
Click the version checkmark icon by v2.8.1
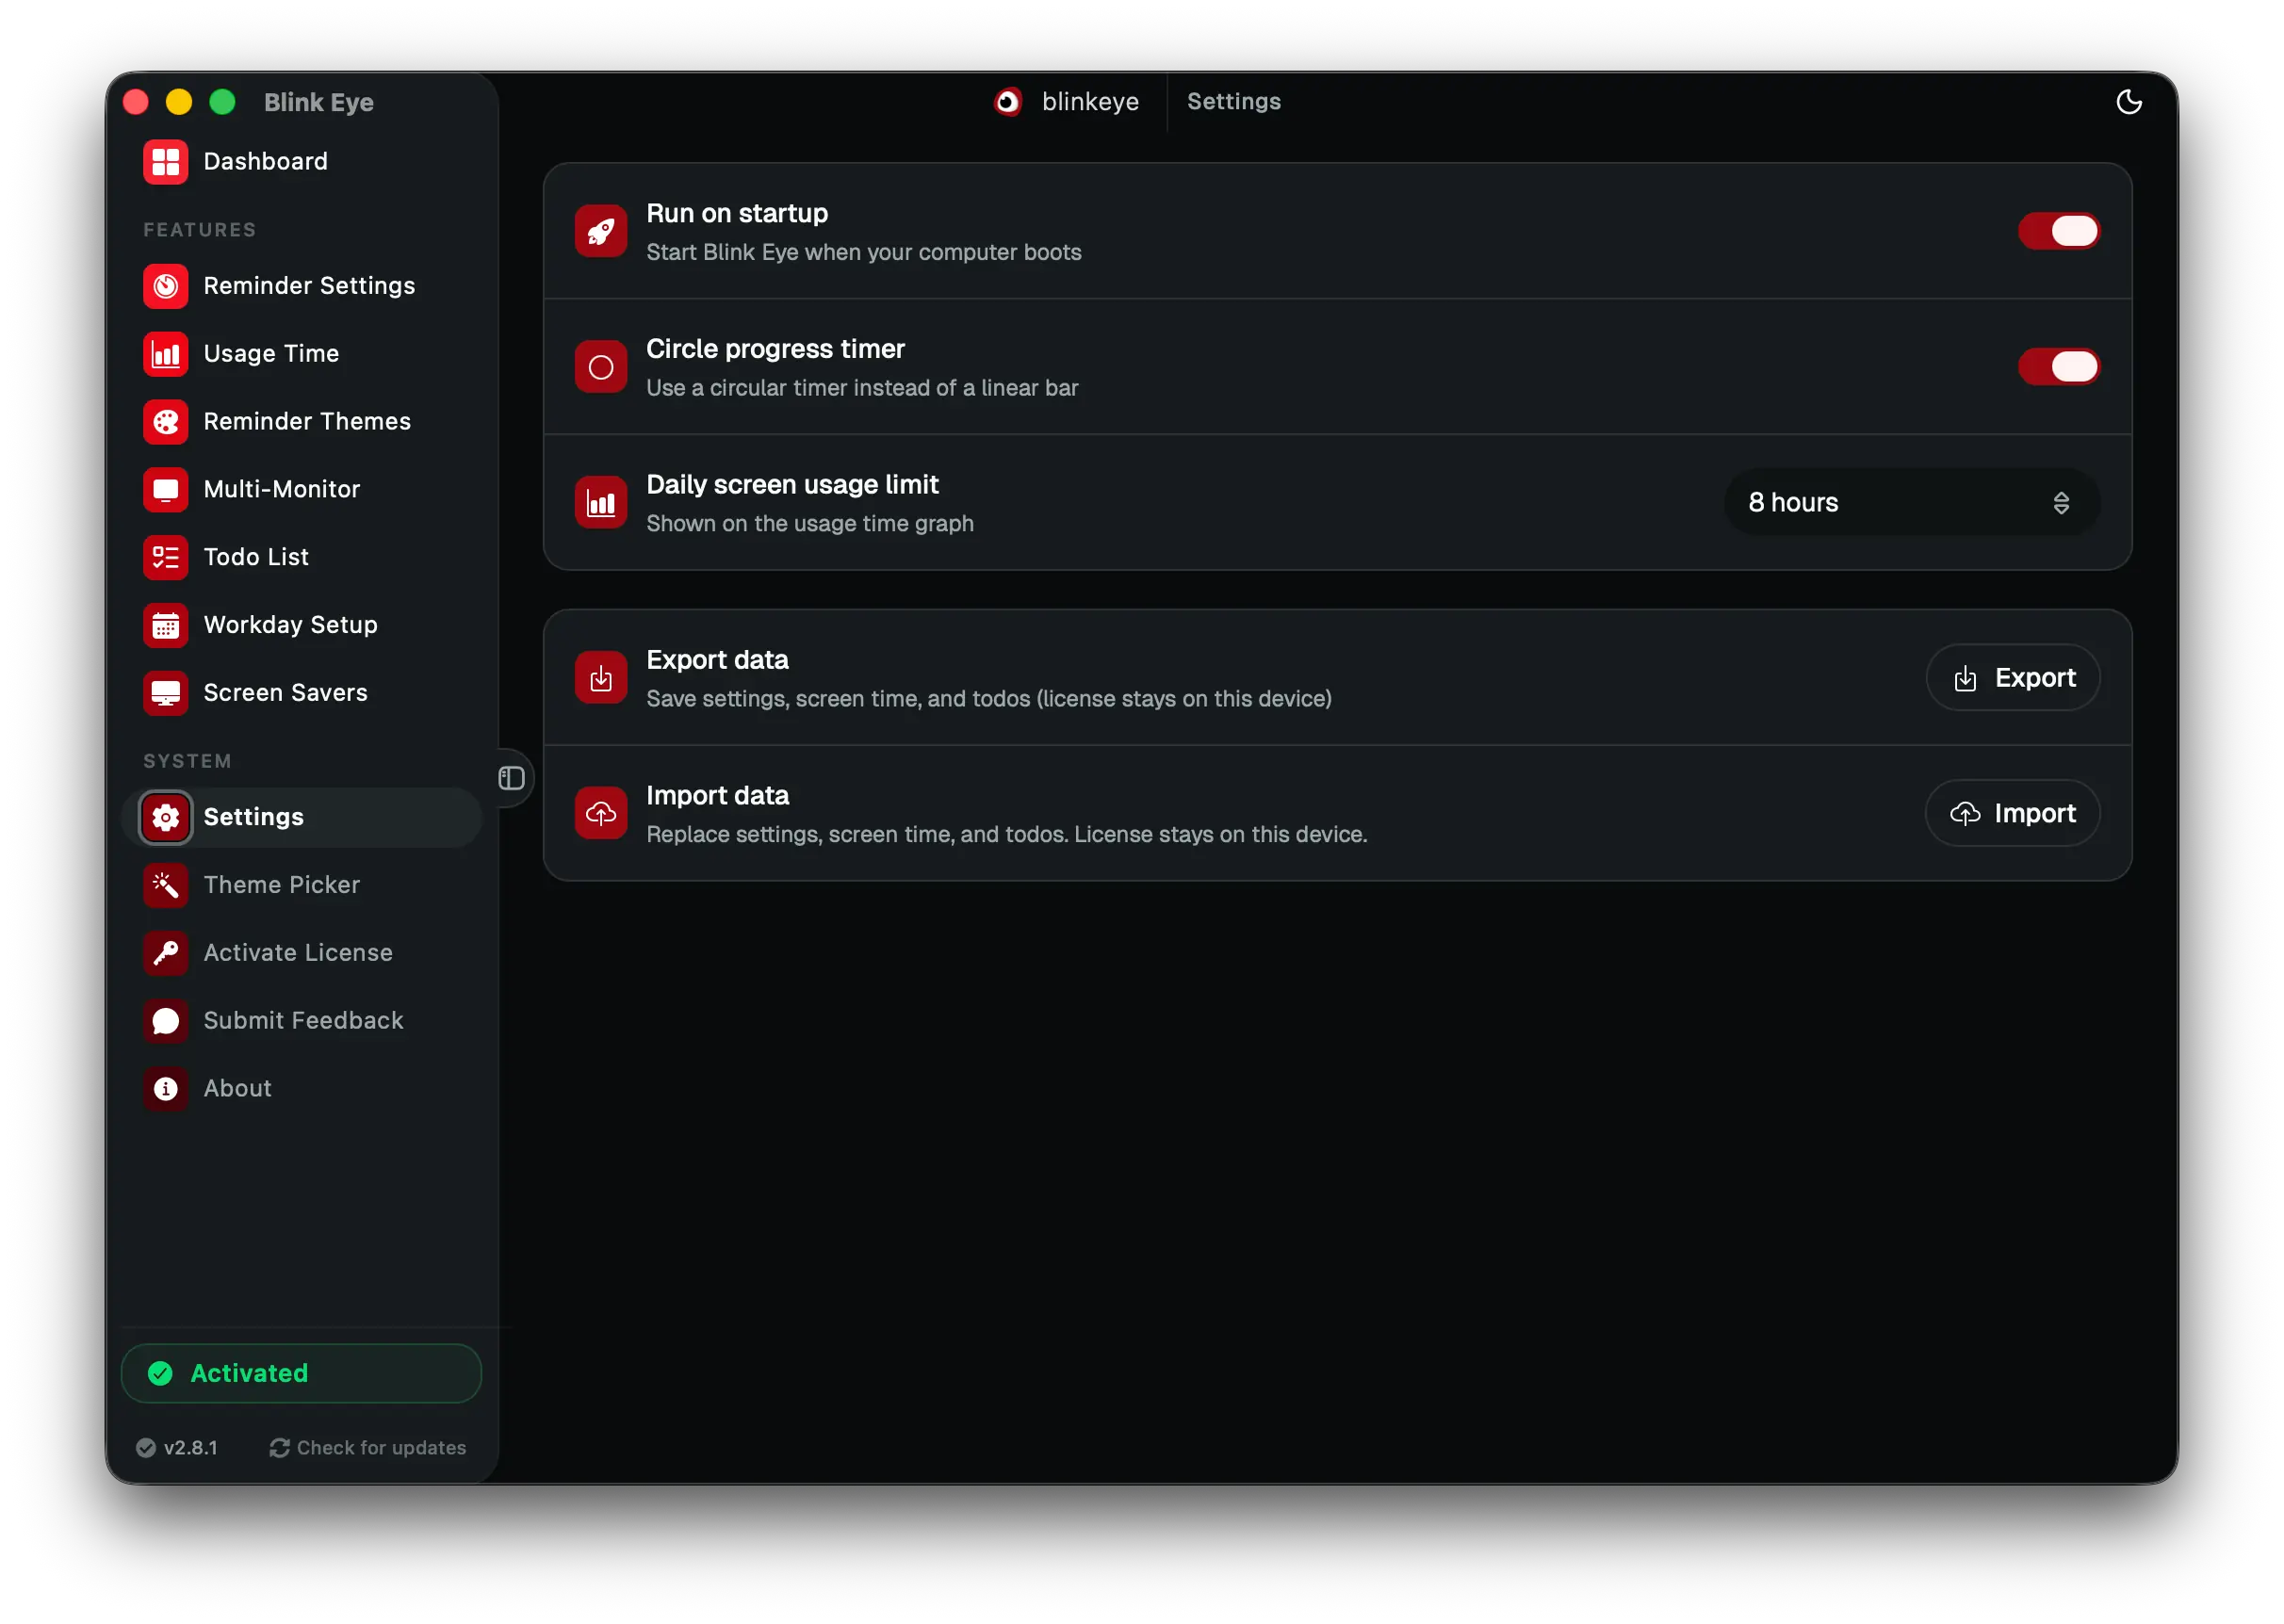[146, 1448]
